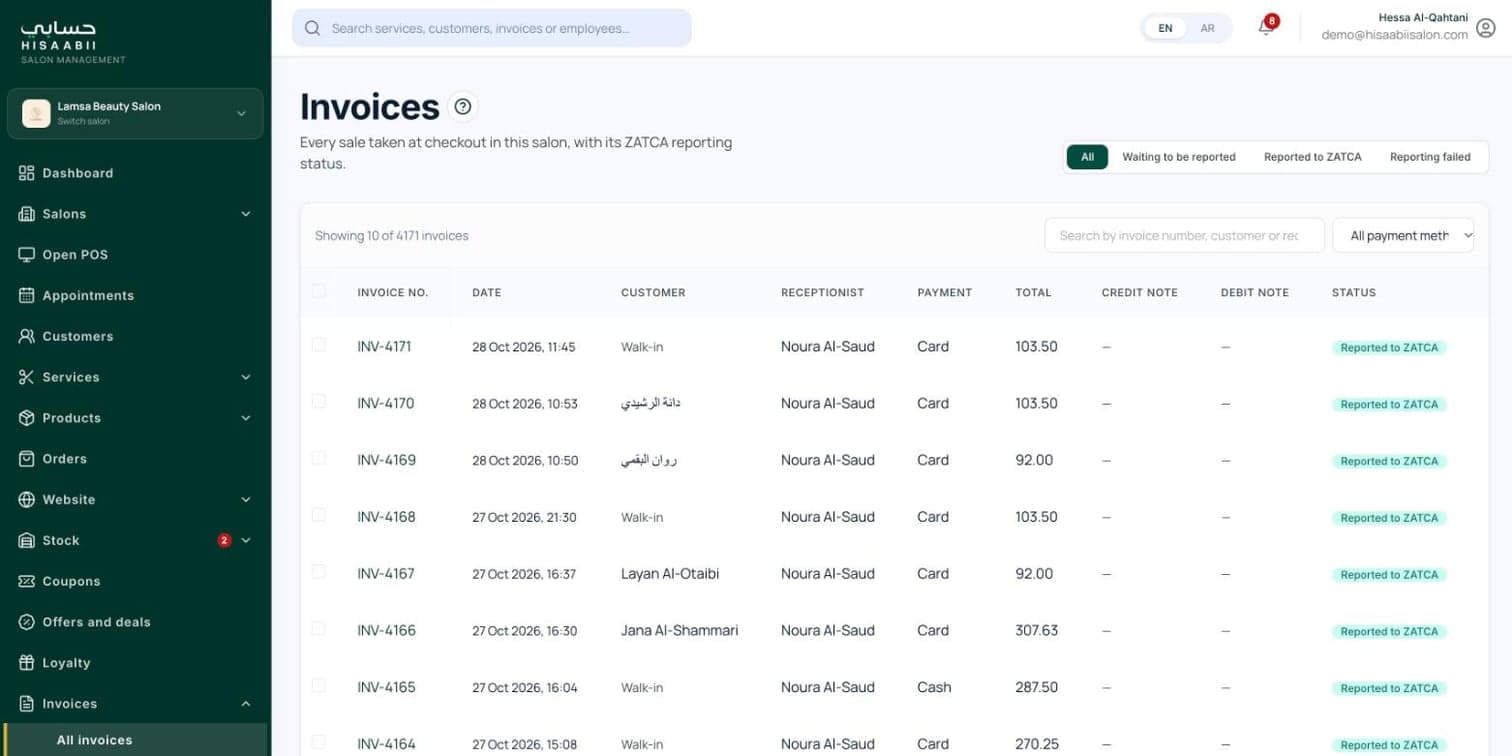
Task: Check the box for invoice INV-4168
Action: pyautogui.click(x=319, y=515)
